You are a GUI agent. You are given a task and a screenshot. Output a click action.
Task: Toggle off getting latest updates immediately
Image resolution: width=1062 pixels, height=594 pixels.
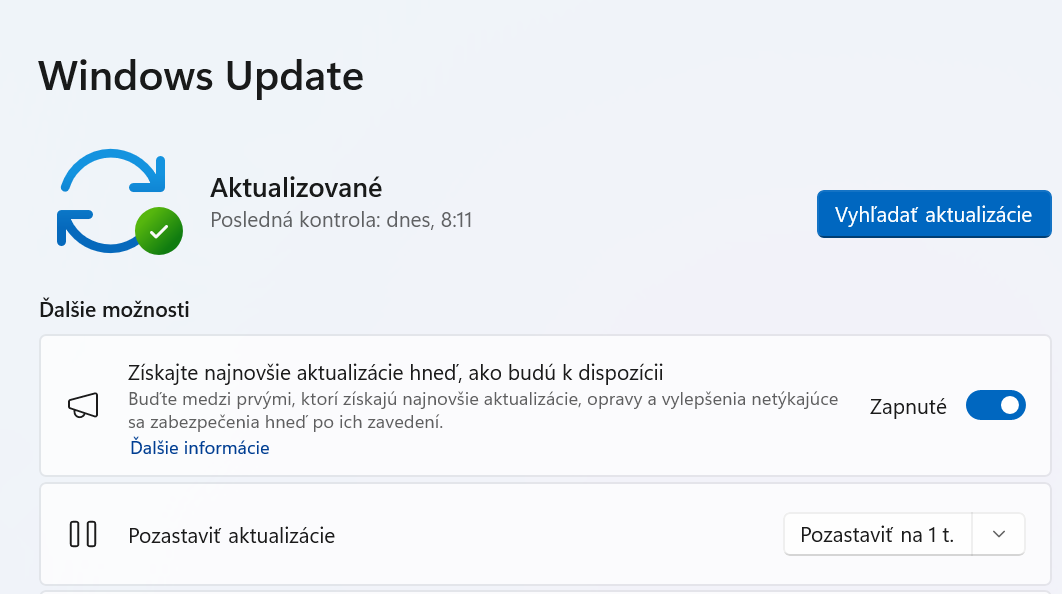pos(996,405)
